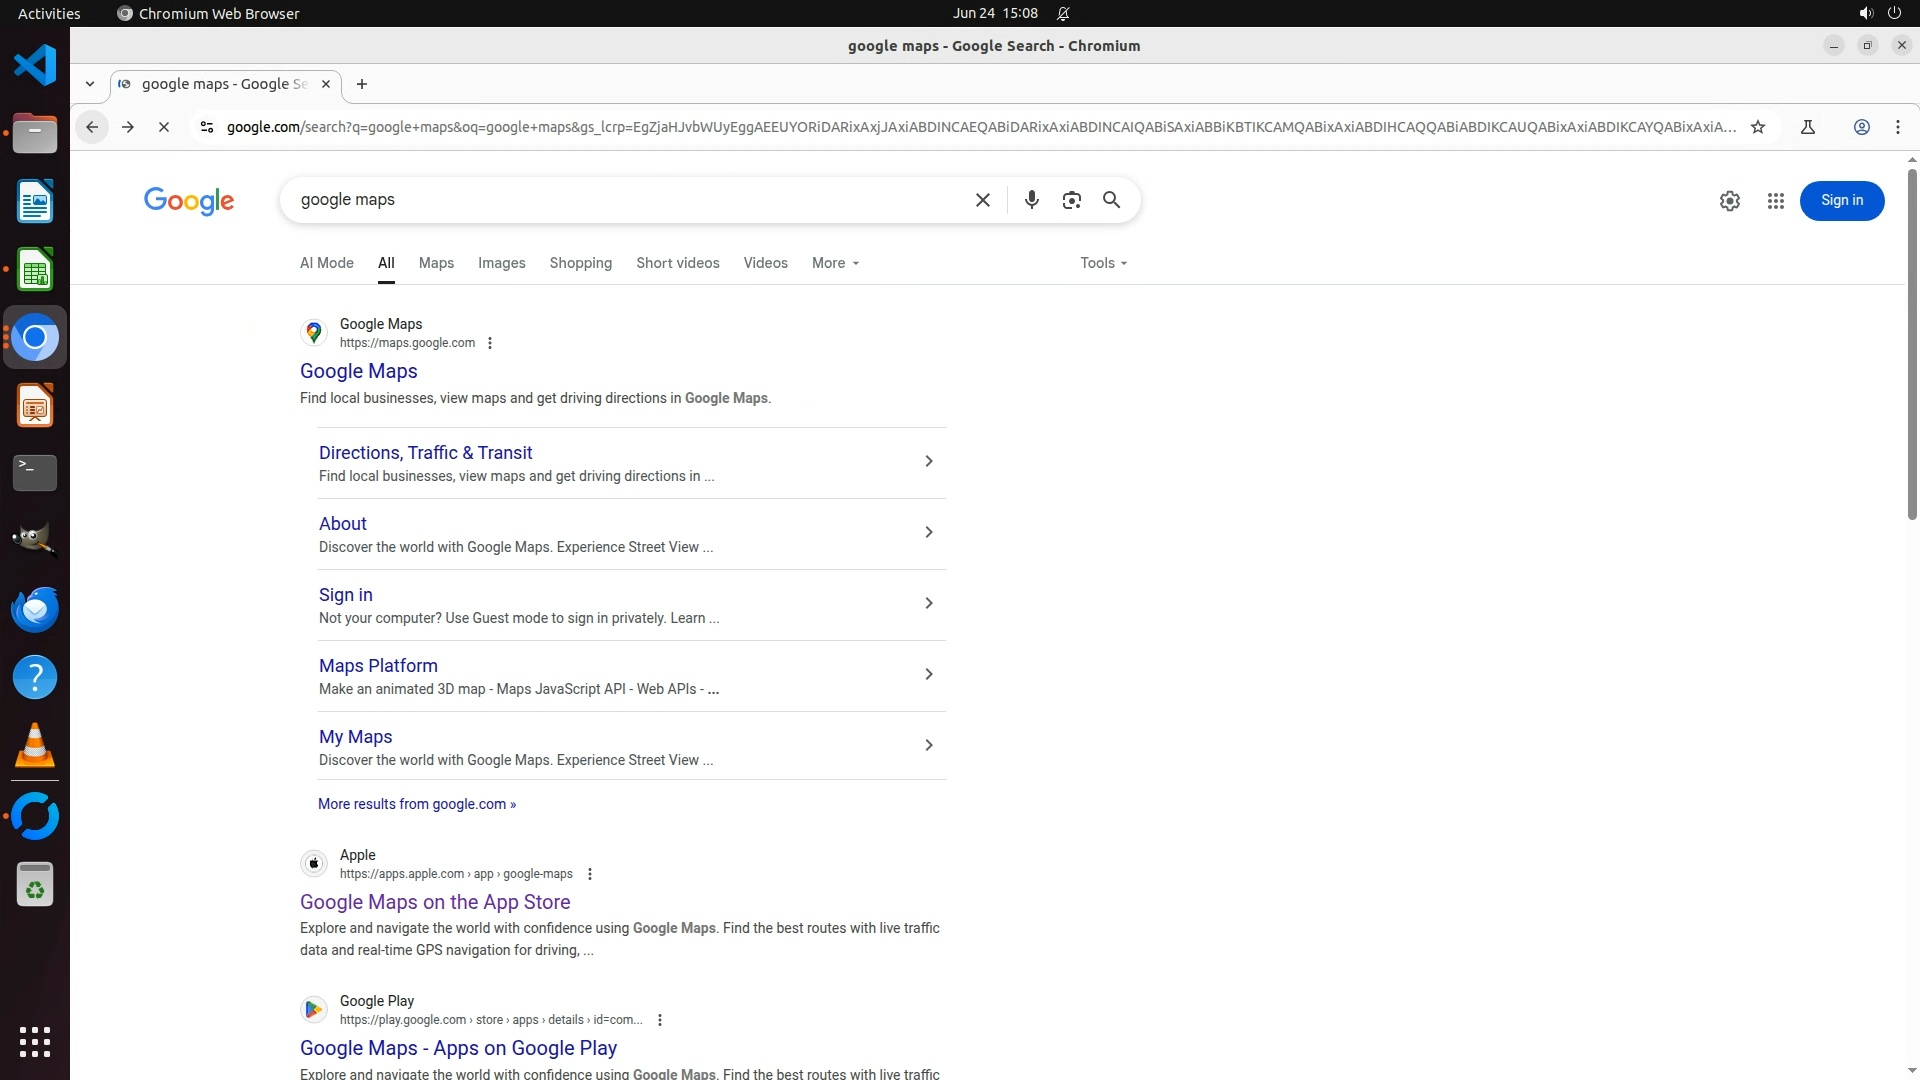Switch to the Images search tab
The width and height of the screenshot is (1920, 1080).
coord(501,263)
